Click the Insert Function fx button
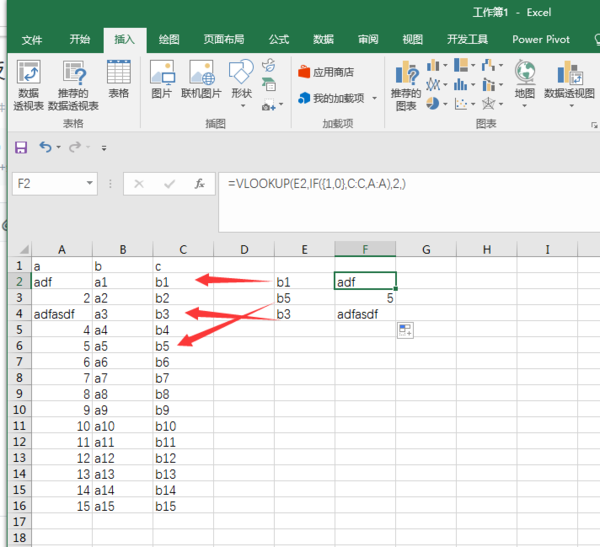 (199, 184)
